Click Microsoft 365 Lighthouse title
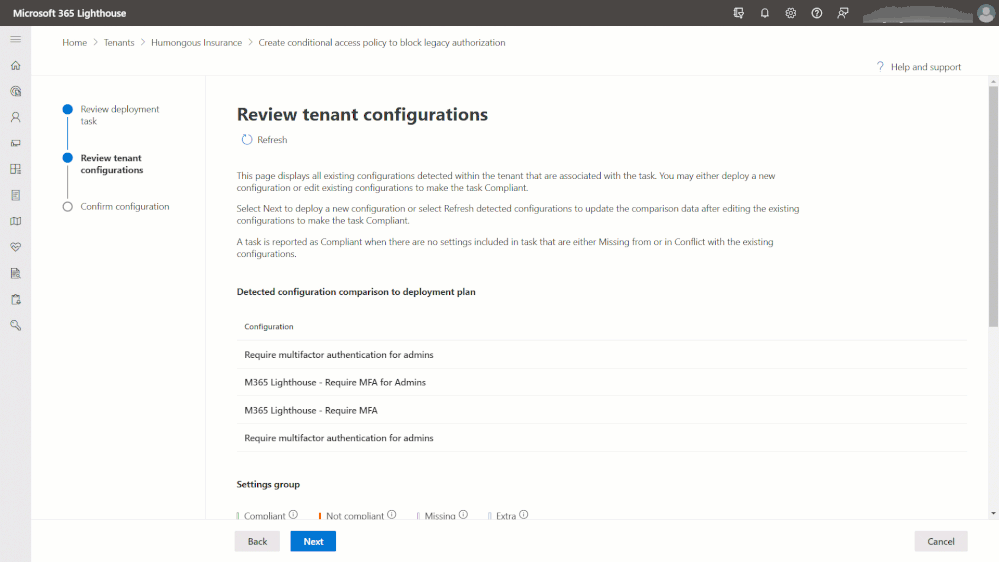This screenshot has height=562, width=999. [x=69, y=13]
